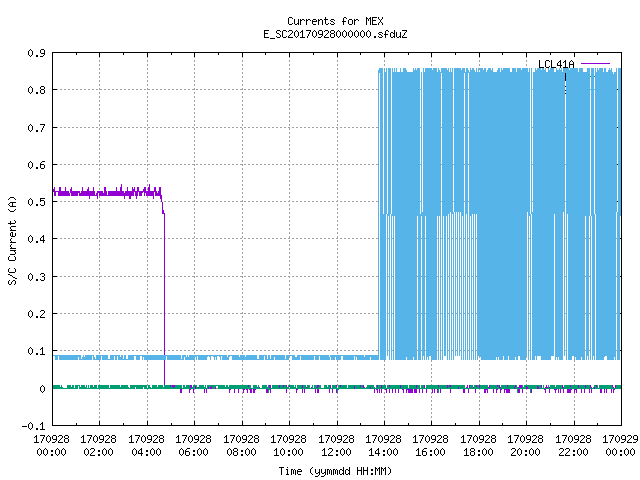Click the green trace along zero current
The width and height of the screenshot is (640, 480).
[337, 387]
